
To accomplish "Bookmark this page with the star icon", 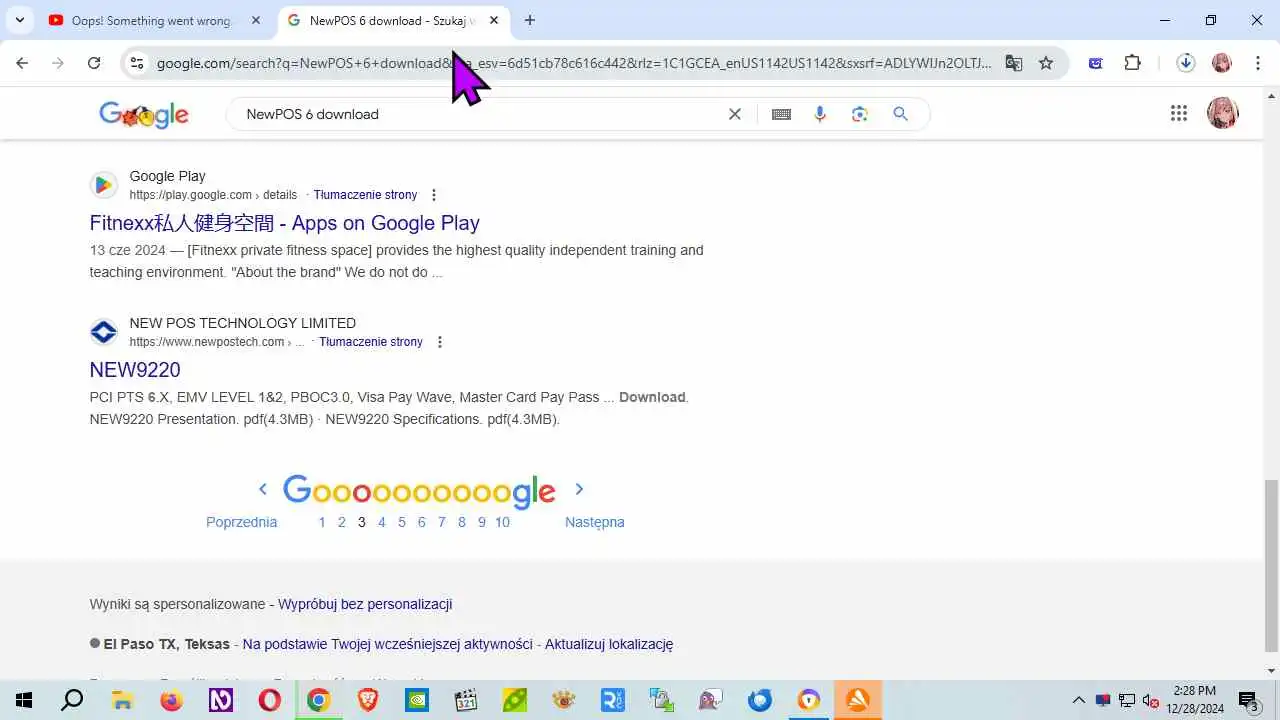I will click(x=1046, y=63).
